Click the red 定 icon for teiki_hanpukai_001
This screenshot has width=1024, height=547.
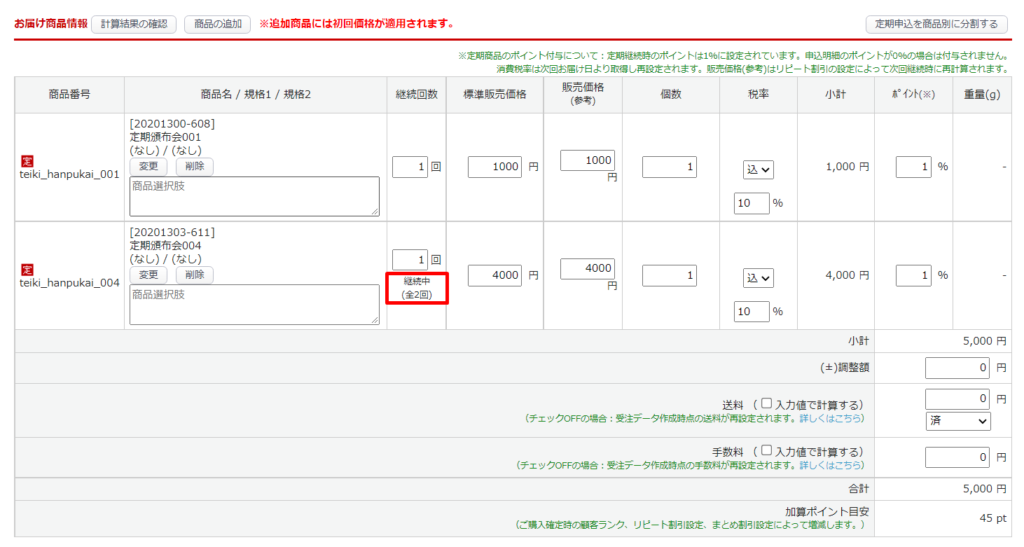[x=27, y=160]
